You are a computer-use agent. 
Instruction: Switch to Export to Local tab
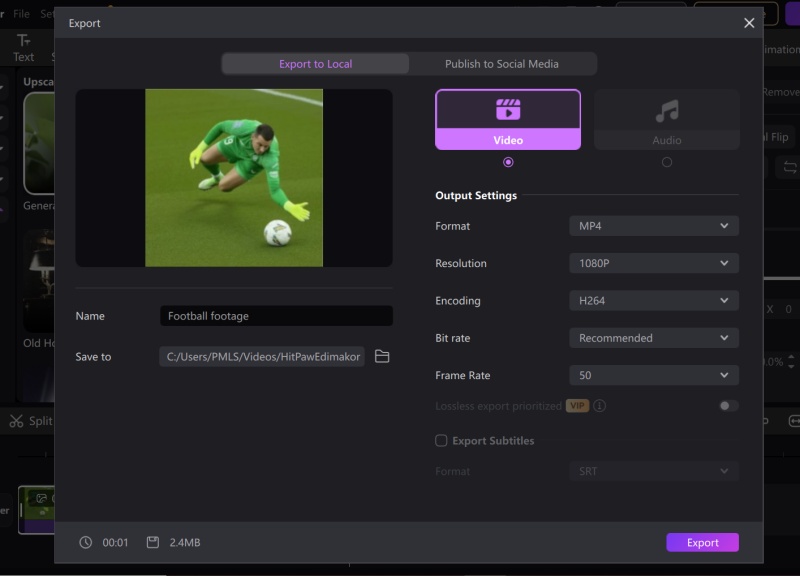(315, 64)
